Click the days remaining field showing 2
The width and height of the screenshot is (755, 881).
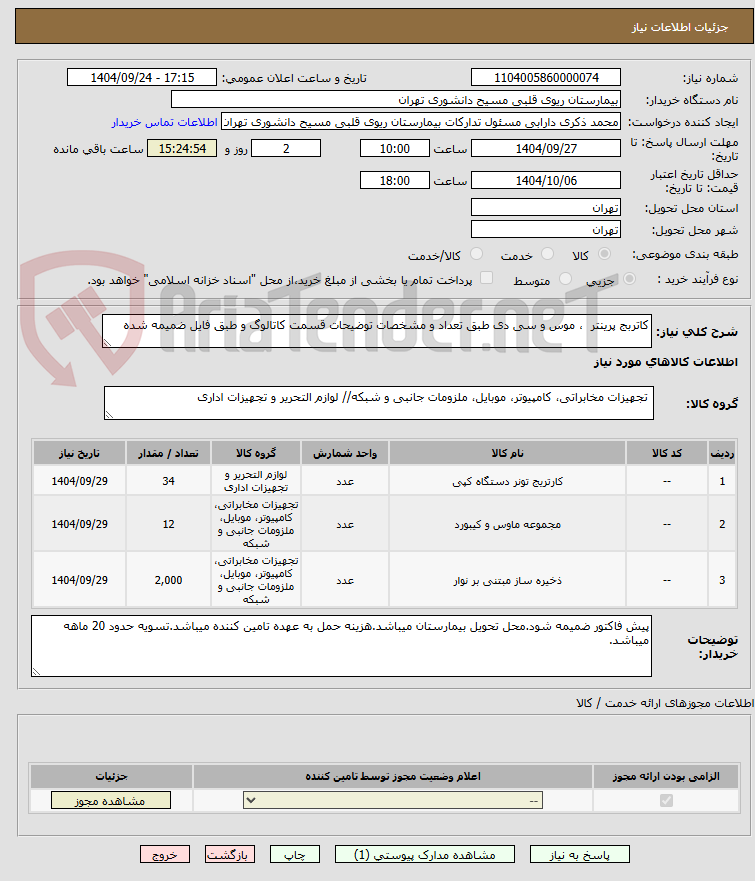[286, 148]
